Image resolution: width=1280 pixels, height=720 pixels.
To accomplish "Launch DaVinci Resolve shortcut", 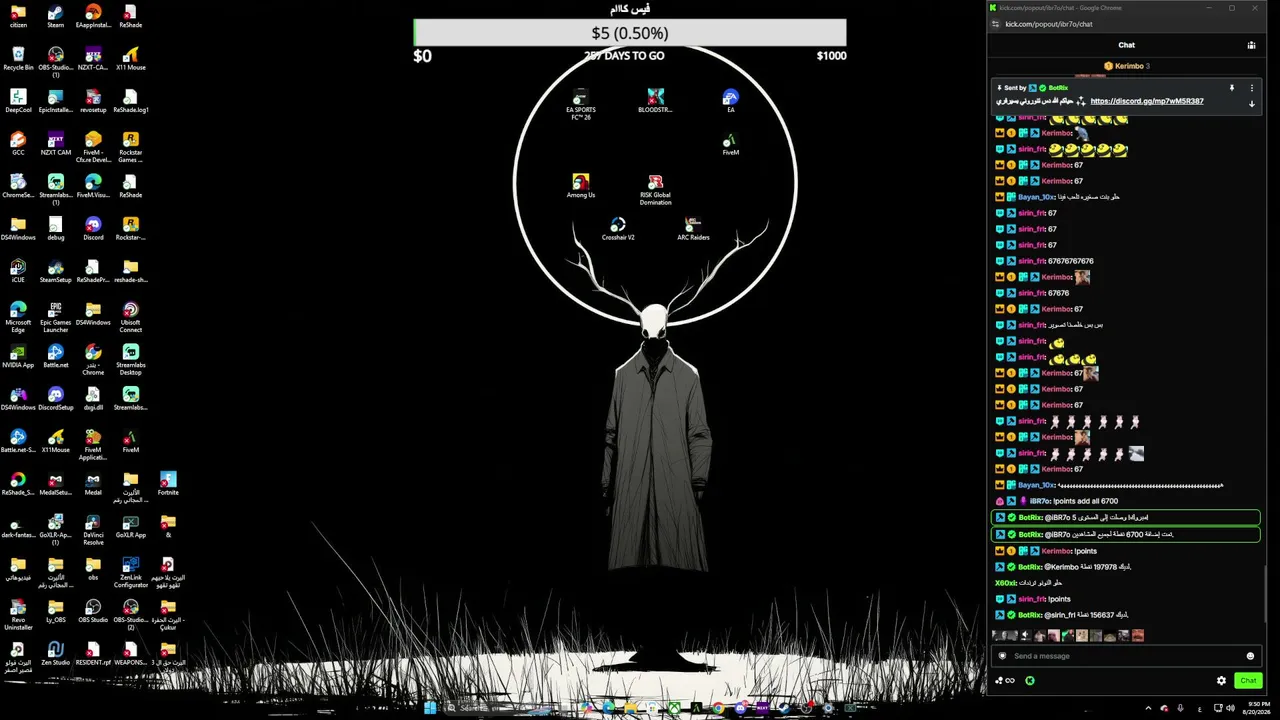I will click(93, 529).
